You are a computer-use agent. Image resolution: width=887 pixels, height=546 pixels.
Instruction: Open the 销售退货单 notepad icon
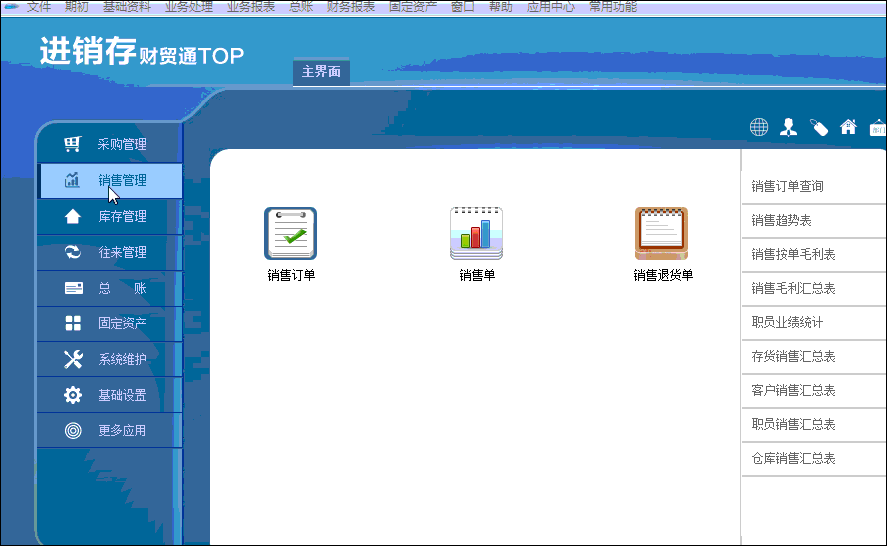click(x=661, y=234)
